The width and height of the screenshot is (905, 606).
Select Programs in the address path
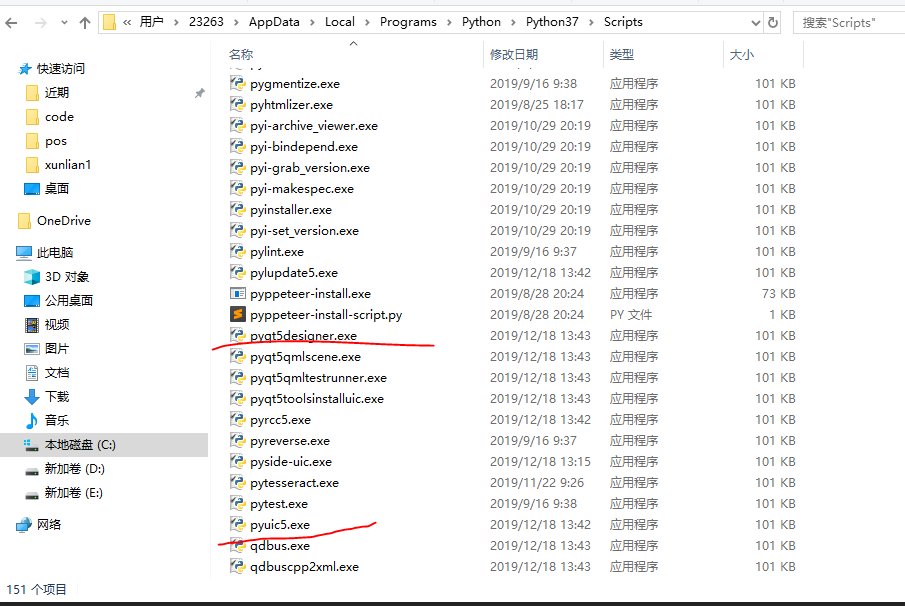tap(408, 22)
